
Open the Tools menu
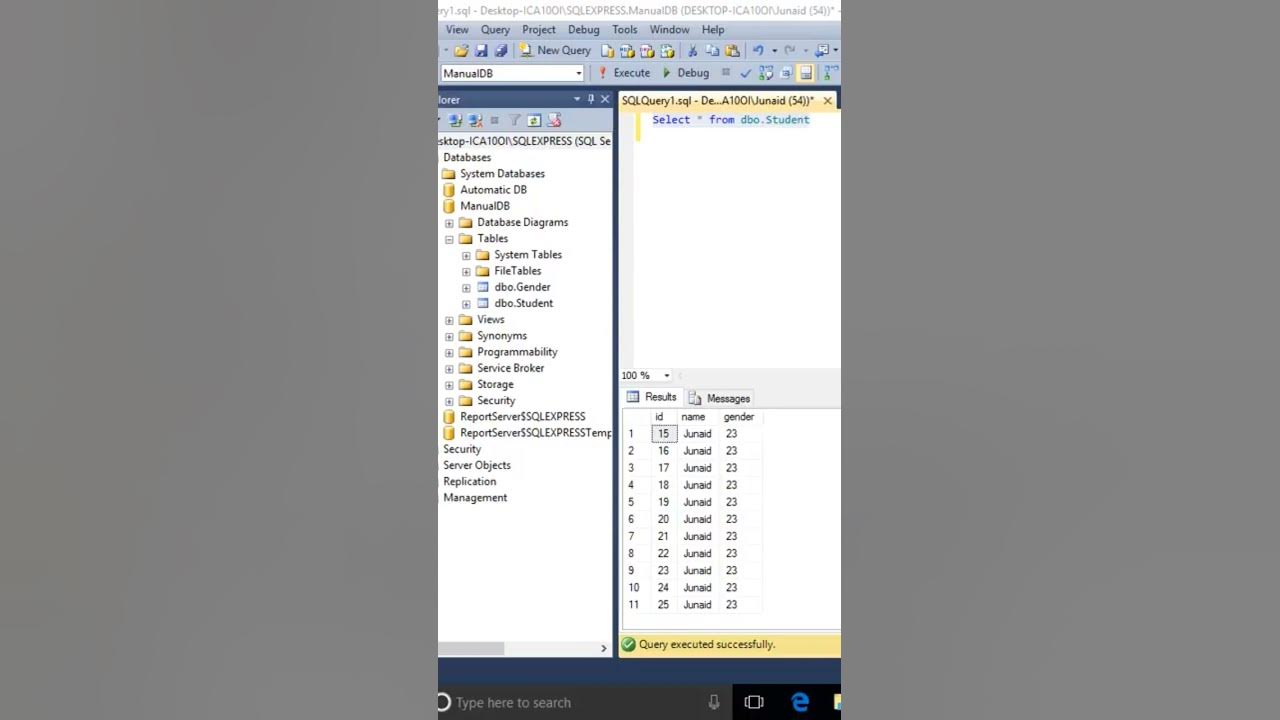click(x=625, y=30)
